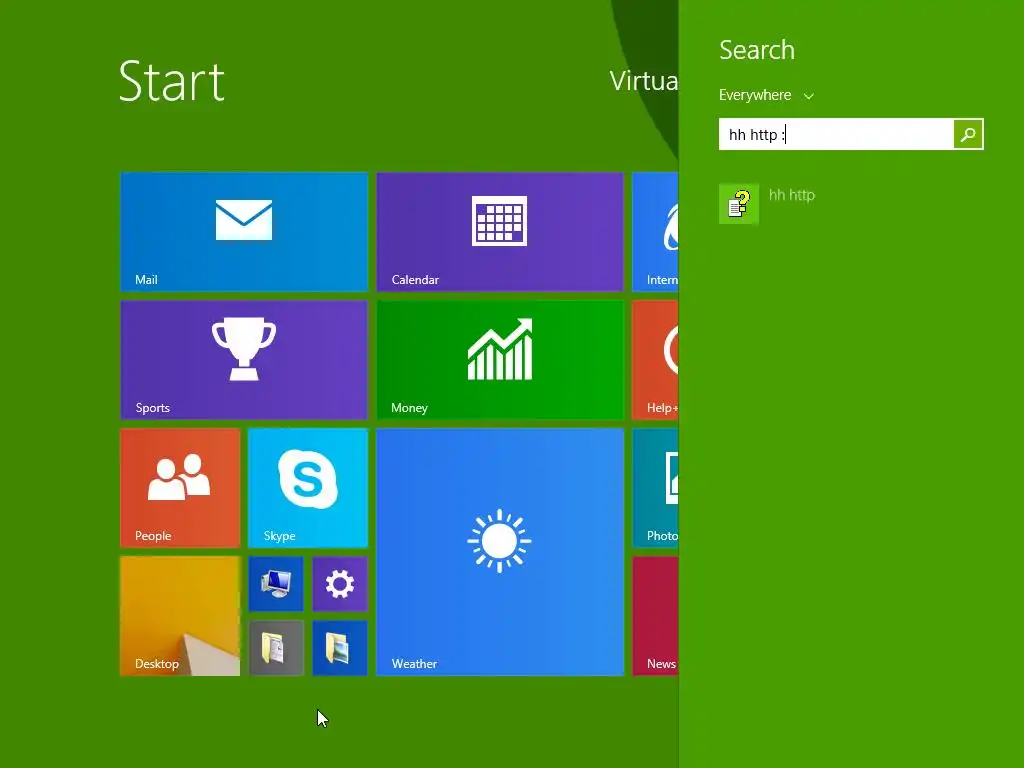Open the People tile
1024x768 pixels.
click(180, 488)
